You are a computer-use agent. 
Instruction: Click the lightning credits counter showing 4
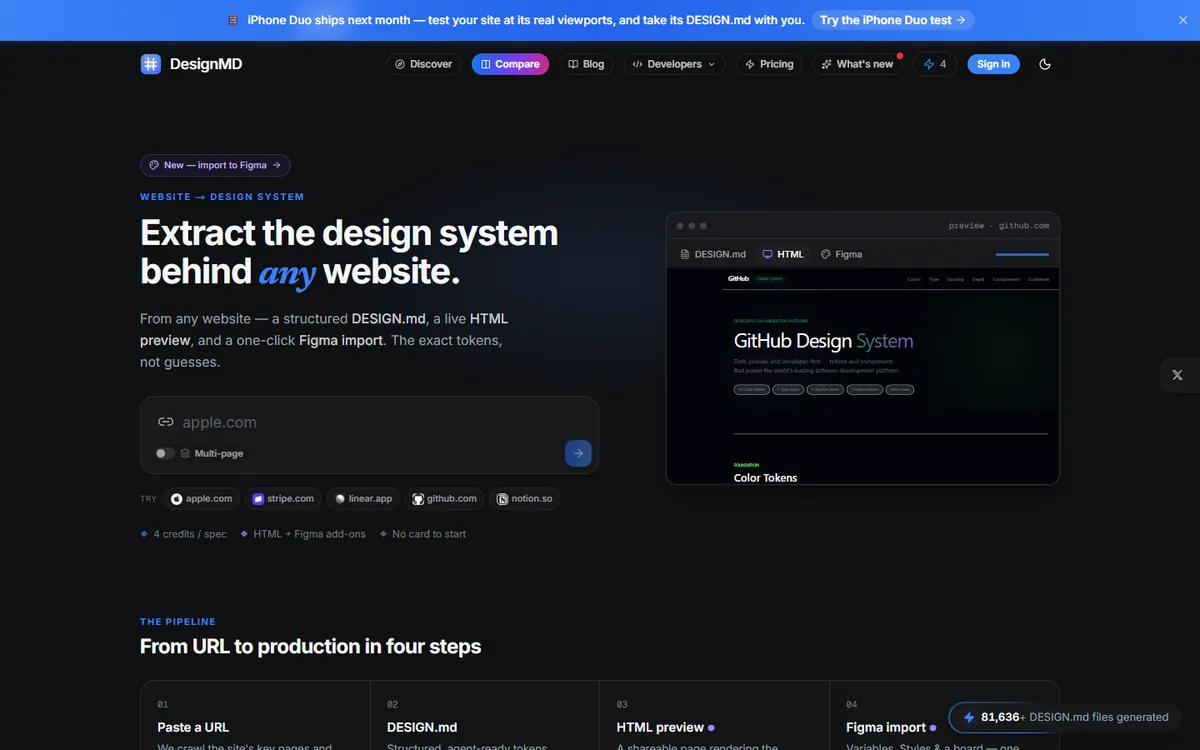click(x=935, y=64)
